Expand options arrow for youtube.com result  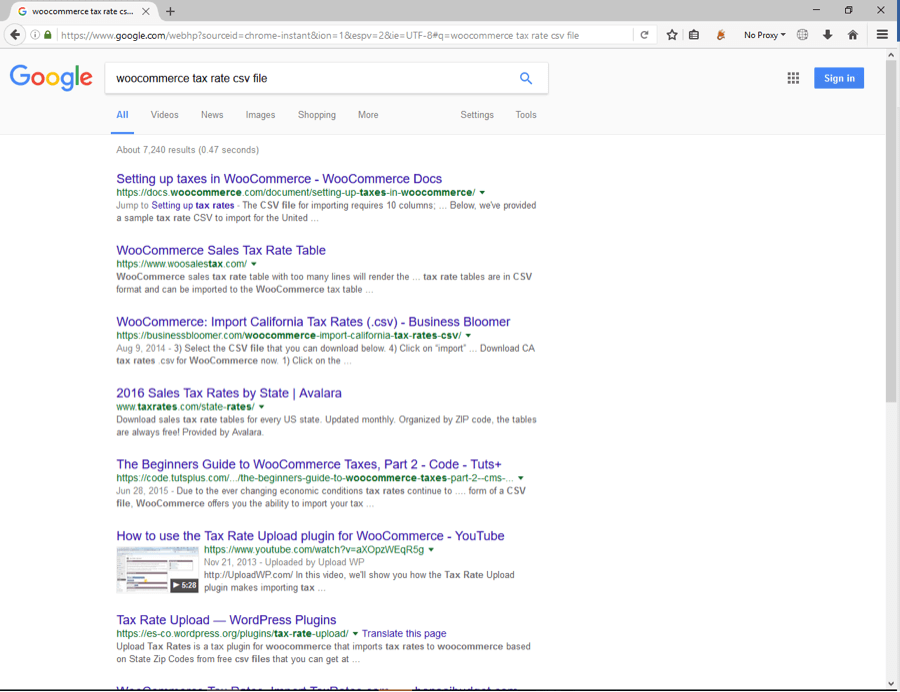click(431, 550)
